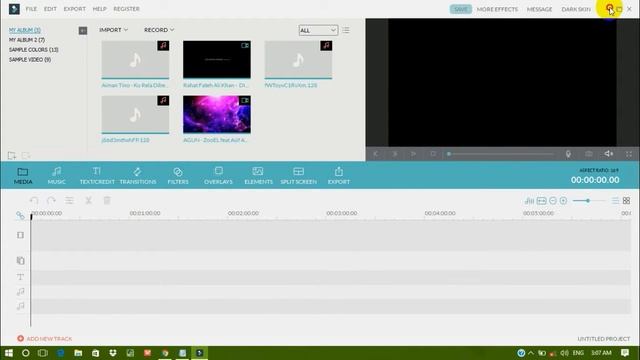
Task: Select Sample Video (9) album
Action: point(30,60)
